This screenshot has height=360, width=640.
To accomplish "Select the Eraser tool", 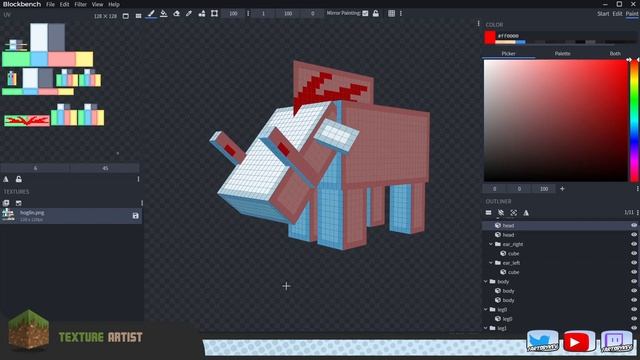I will coord(176,13).
